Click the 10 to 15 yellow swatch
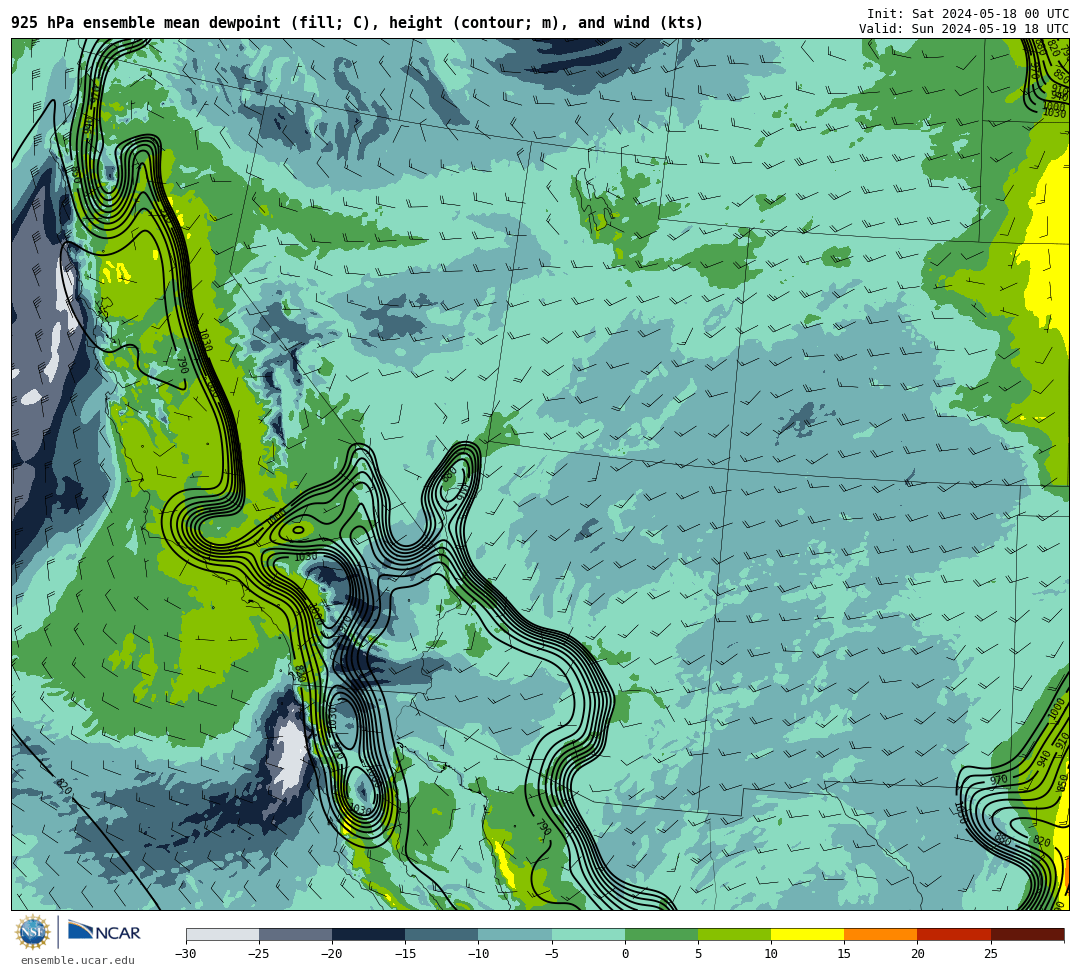 coord(807,934)
